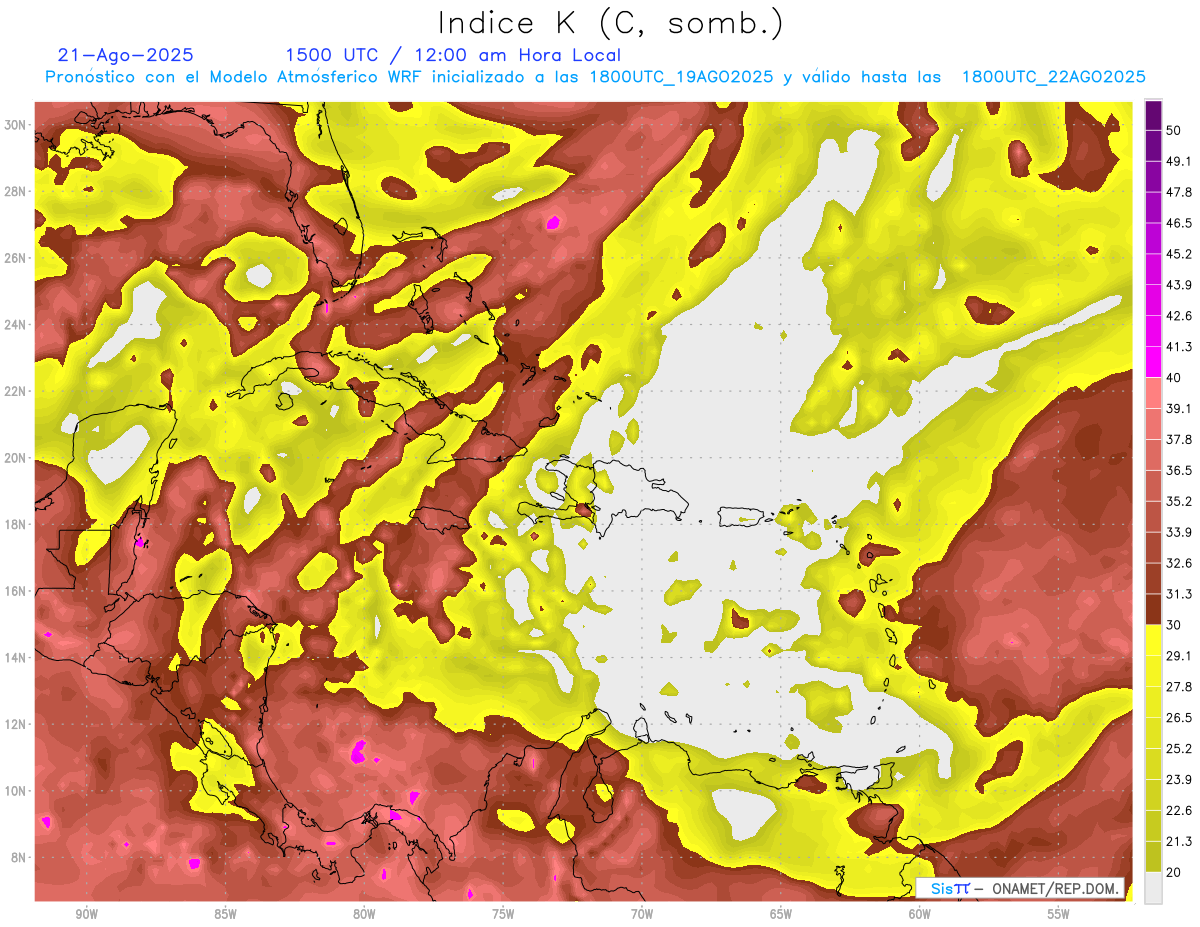Click the "46.5" colorbar label
1200x927 pixels.
pyautogui.click(x=1179, y=224)
